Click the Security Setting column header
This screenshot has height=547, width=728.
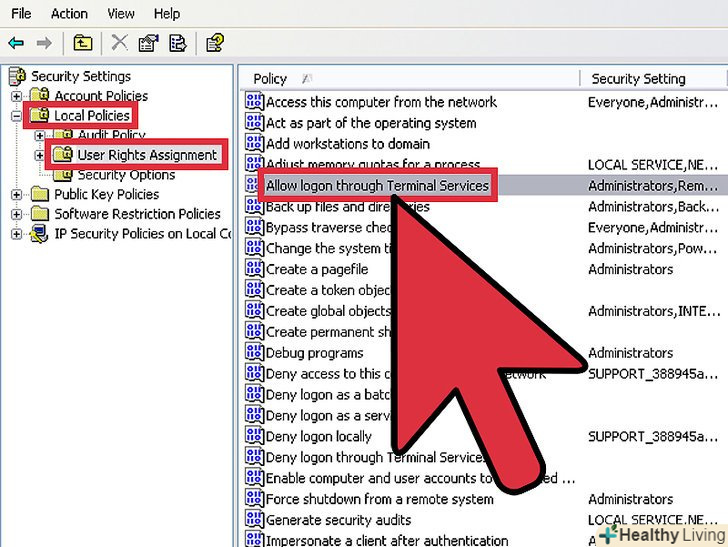638,78
